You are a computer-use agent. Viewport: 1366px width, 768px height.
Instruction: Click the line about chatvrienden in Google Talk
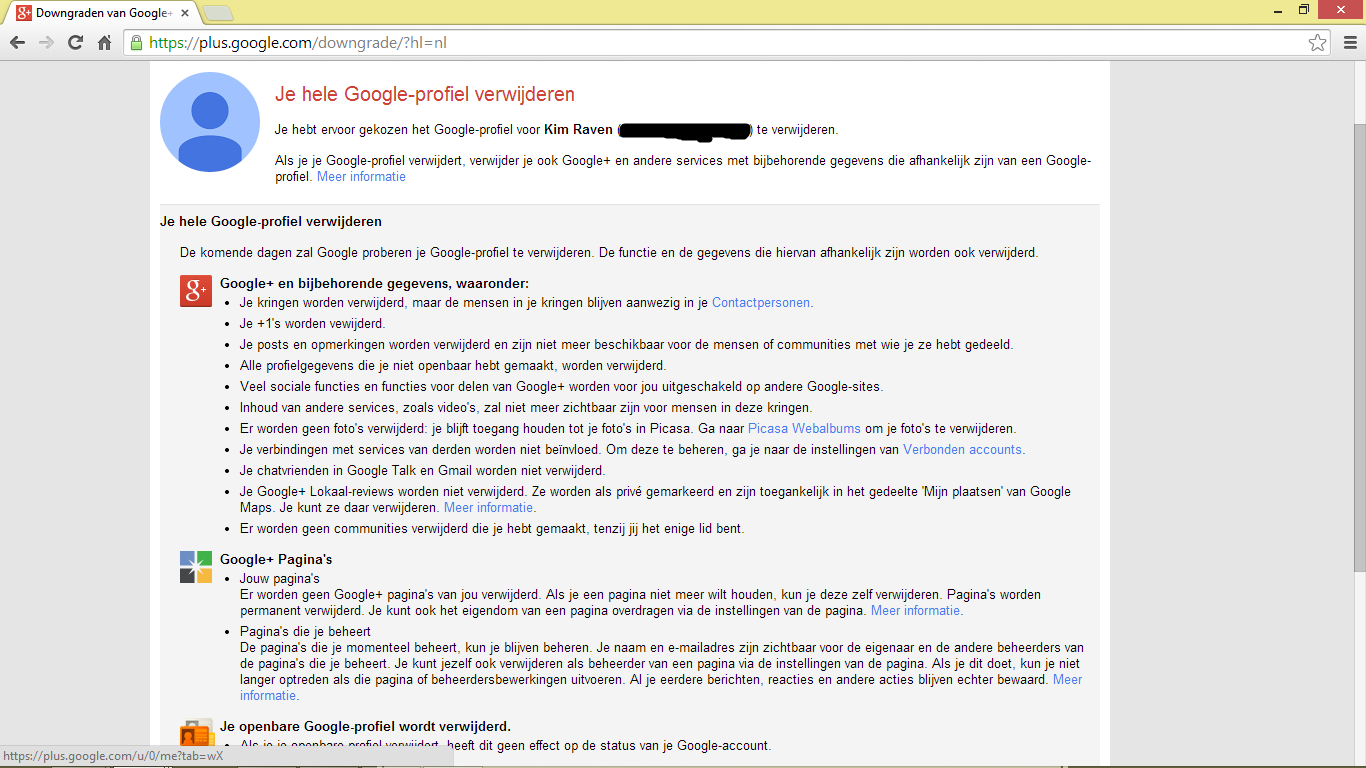click(x=422, y=470)
